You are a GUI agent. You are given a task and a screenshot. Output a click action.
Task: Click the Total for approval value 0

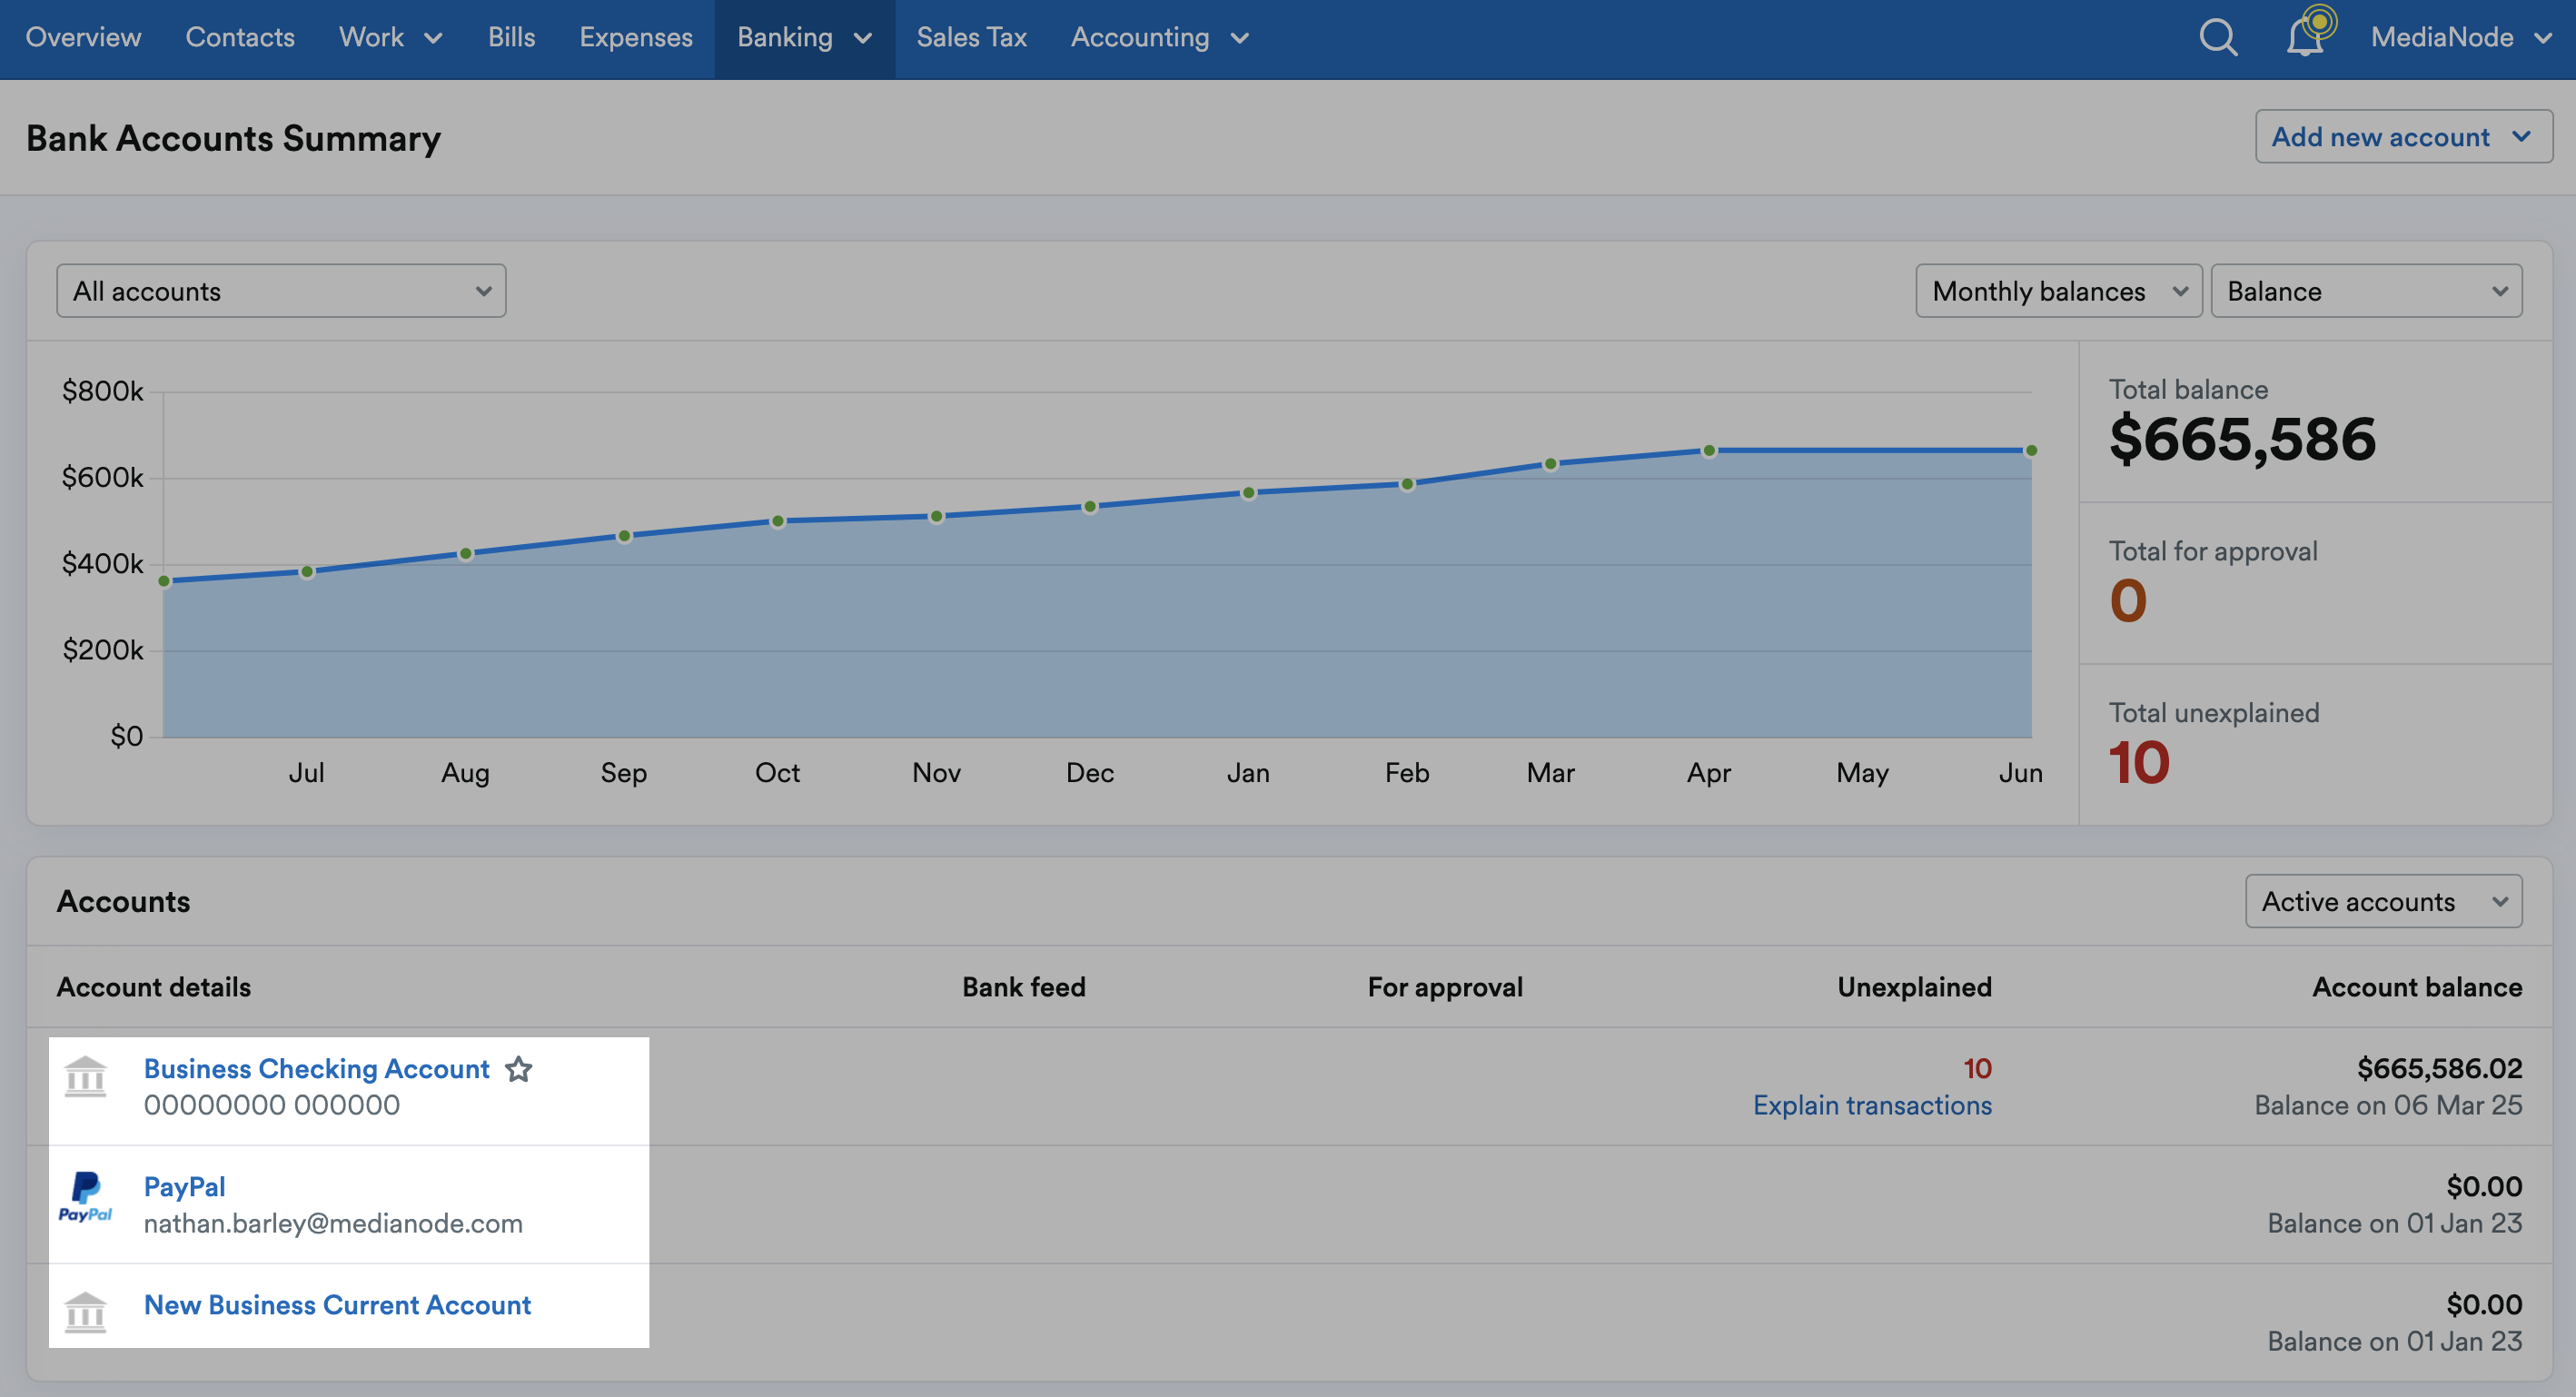tap(2128, 601)
